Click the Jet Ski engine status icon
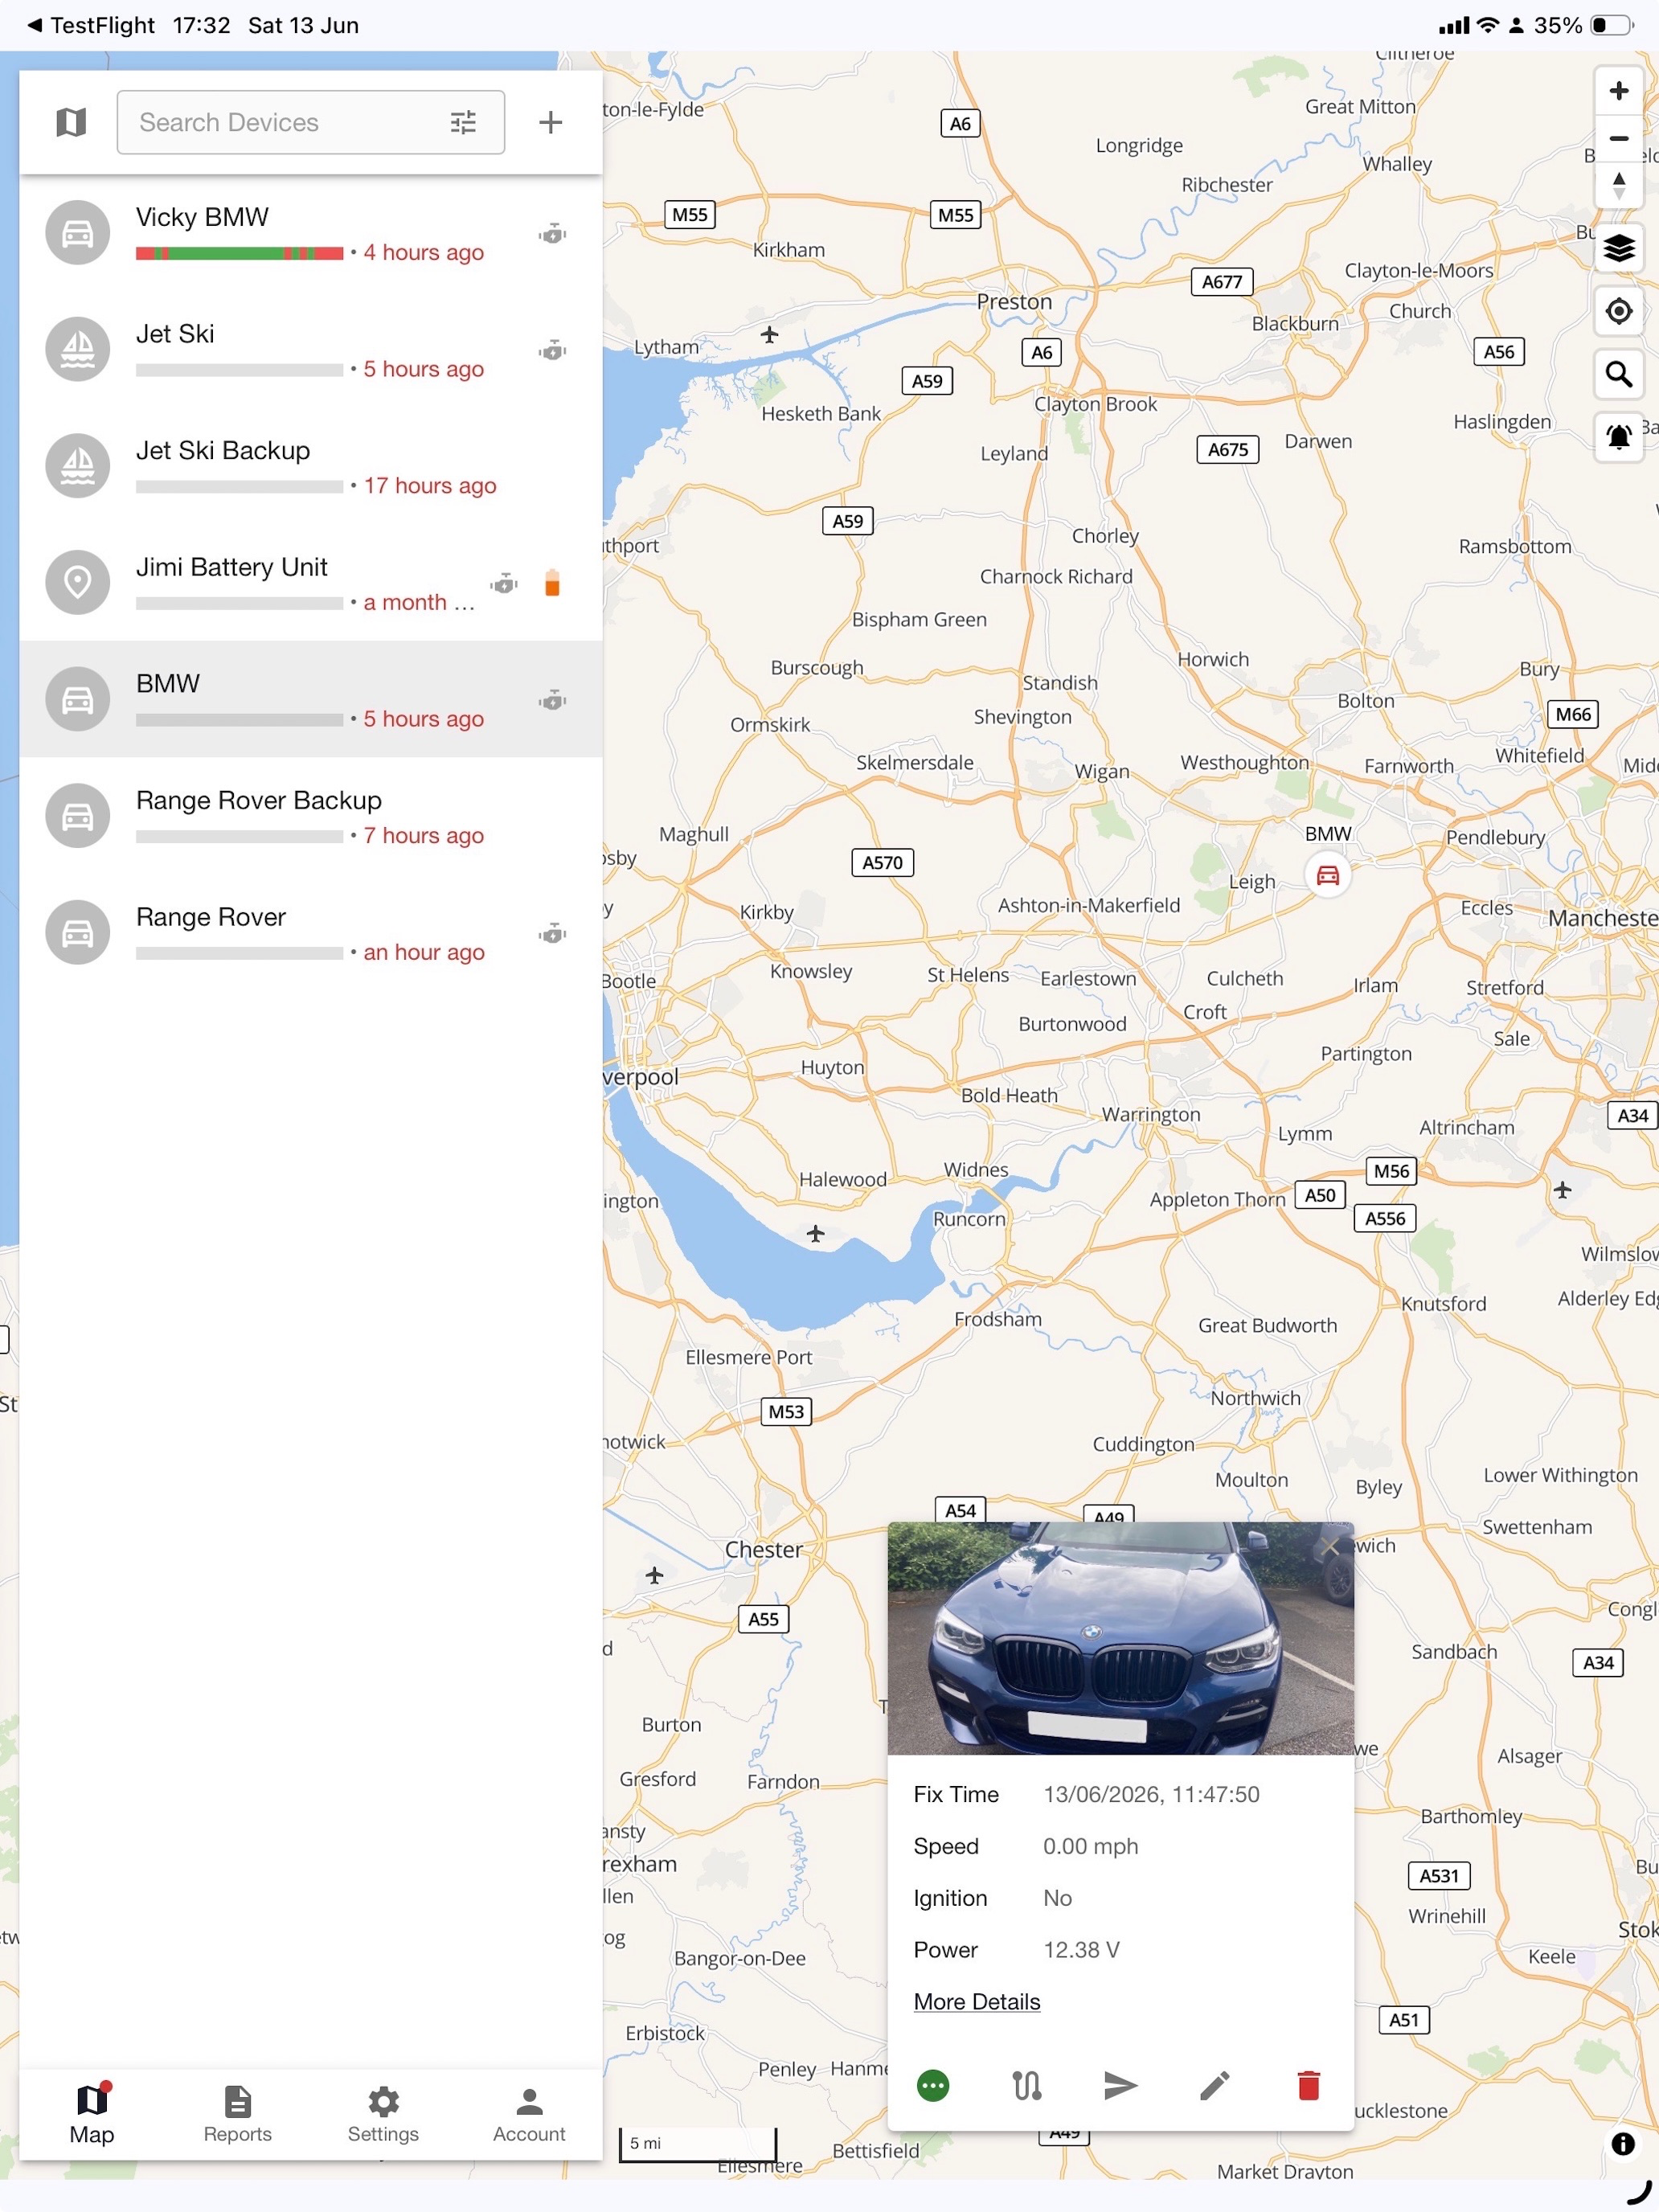Screen dimensions: 1659x2212 coord(552,351)
